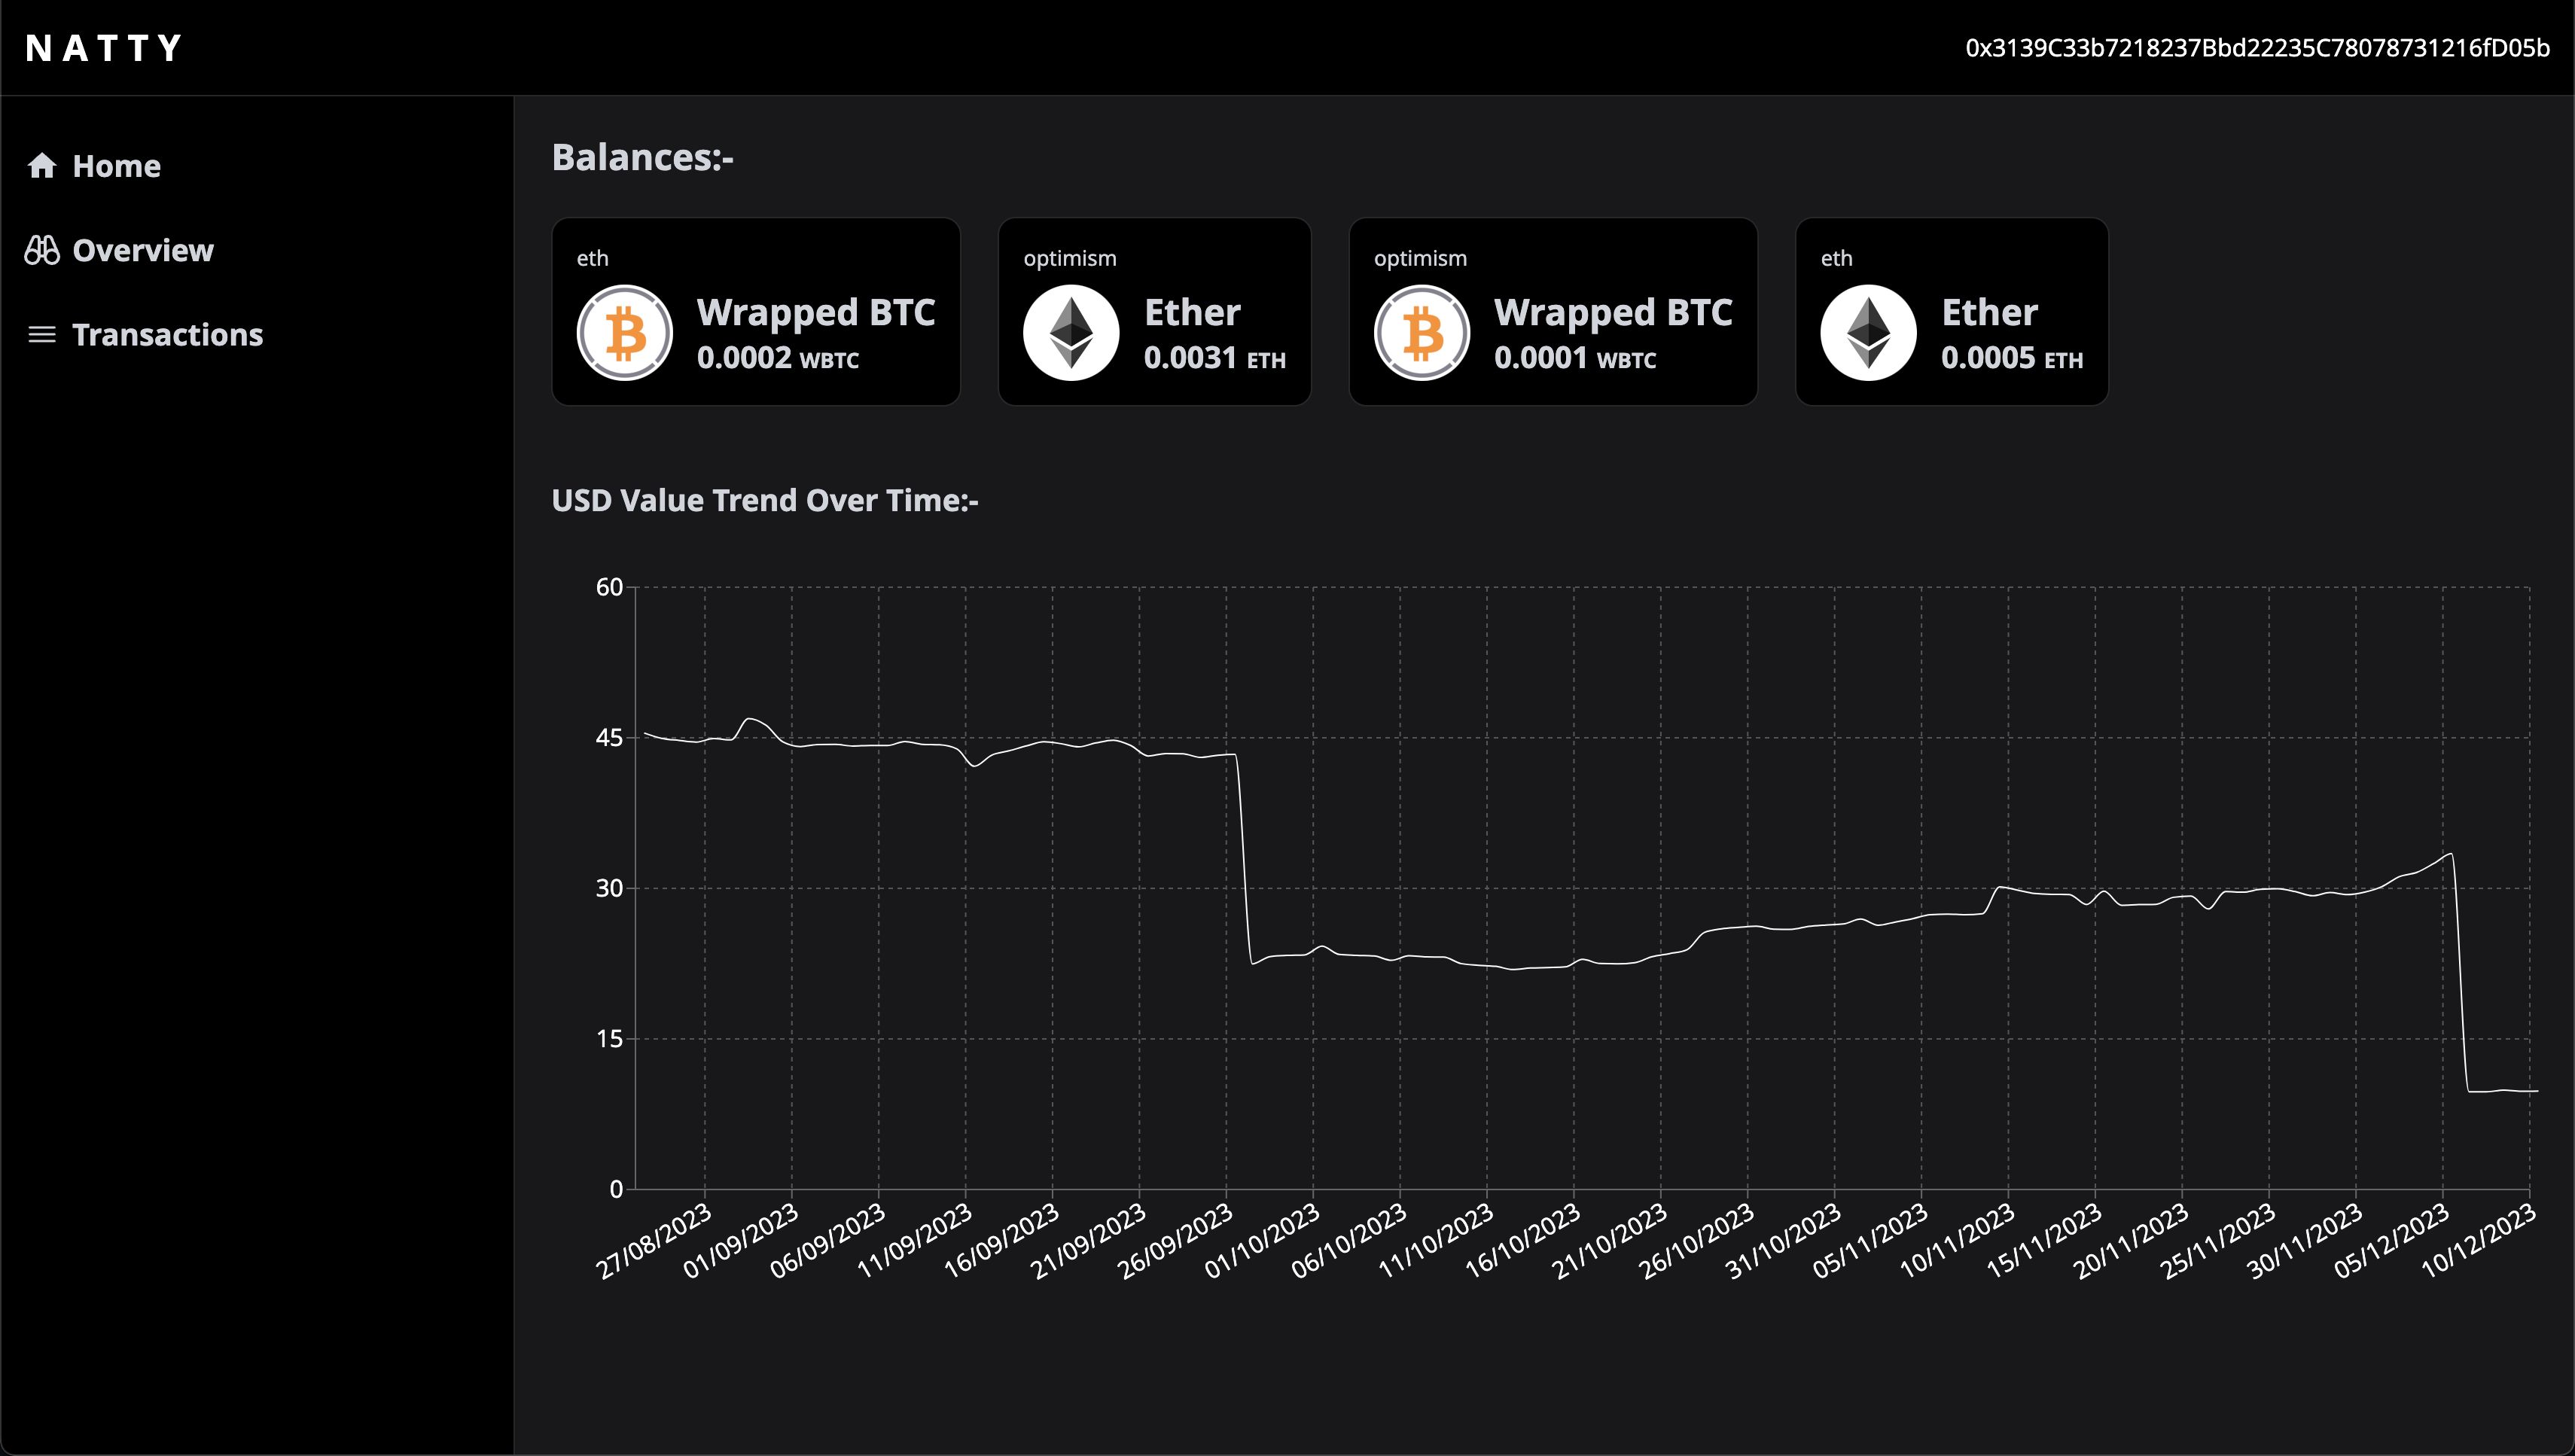Click the 06/09/2023 x-axis date label
The image size is (2575, 1456).
pos(828,1241)
